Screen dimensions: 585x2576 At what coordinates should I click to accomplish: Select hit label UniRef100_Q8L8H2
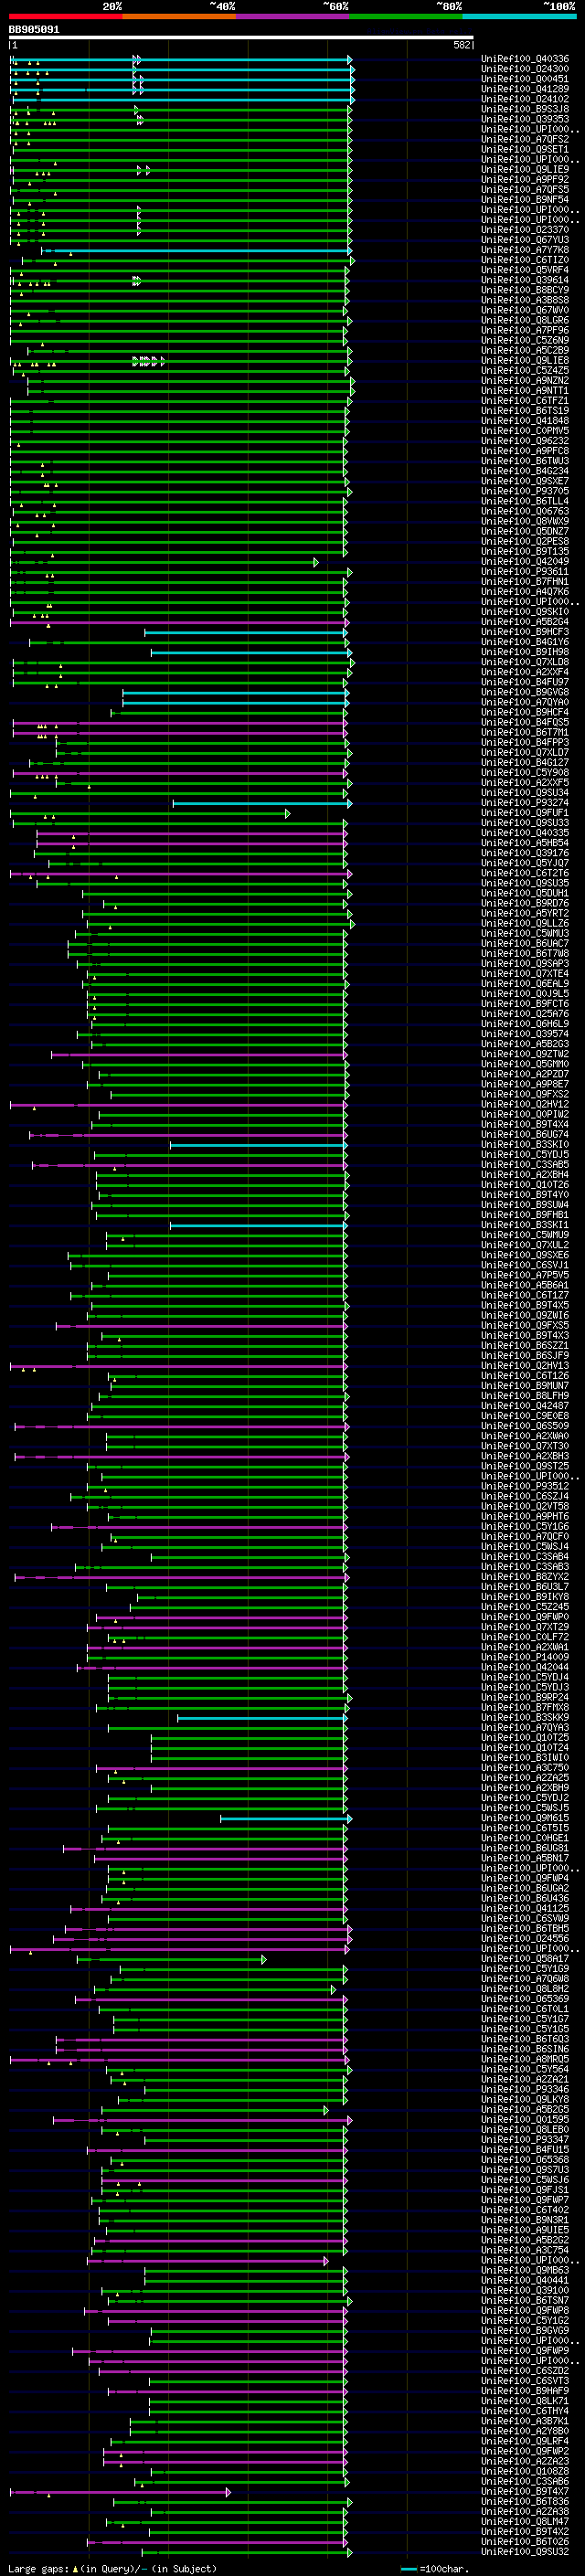pyautogui.click(x=525, y=1989)
